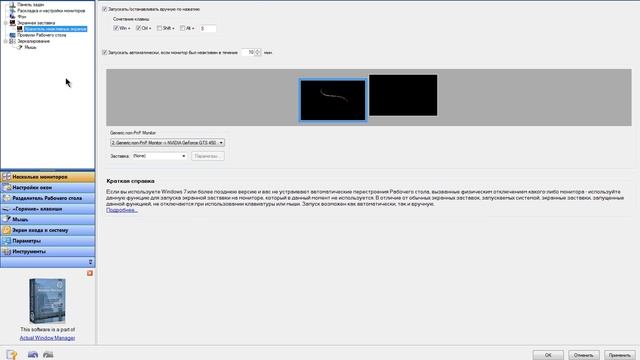Select the Мышь item under Зеркалирование
The height and width of the screenshot is (360, 640).
[30, 47]
